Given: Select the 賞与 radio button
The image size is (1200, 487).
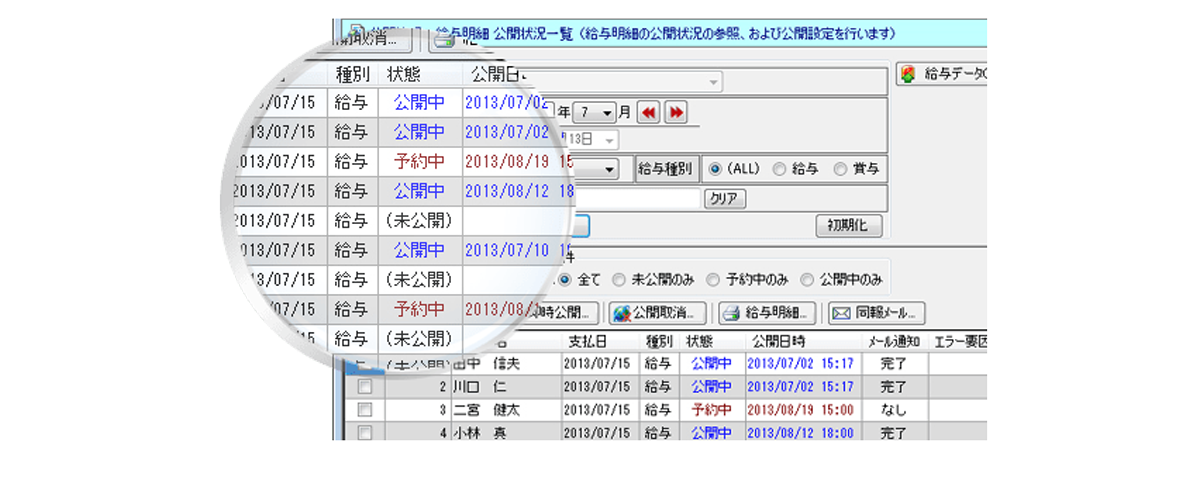Looking at the screenshot, I should pos(839,169).
